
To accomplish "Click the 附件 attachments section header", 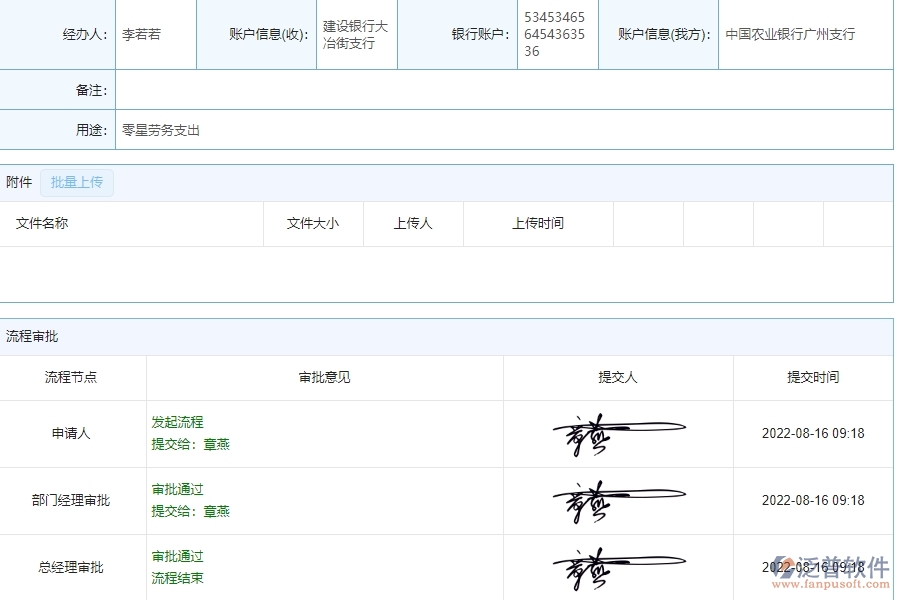I will coord(18,182).
